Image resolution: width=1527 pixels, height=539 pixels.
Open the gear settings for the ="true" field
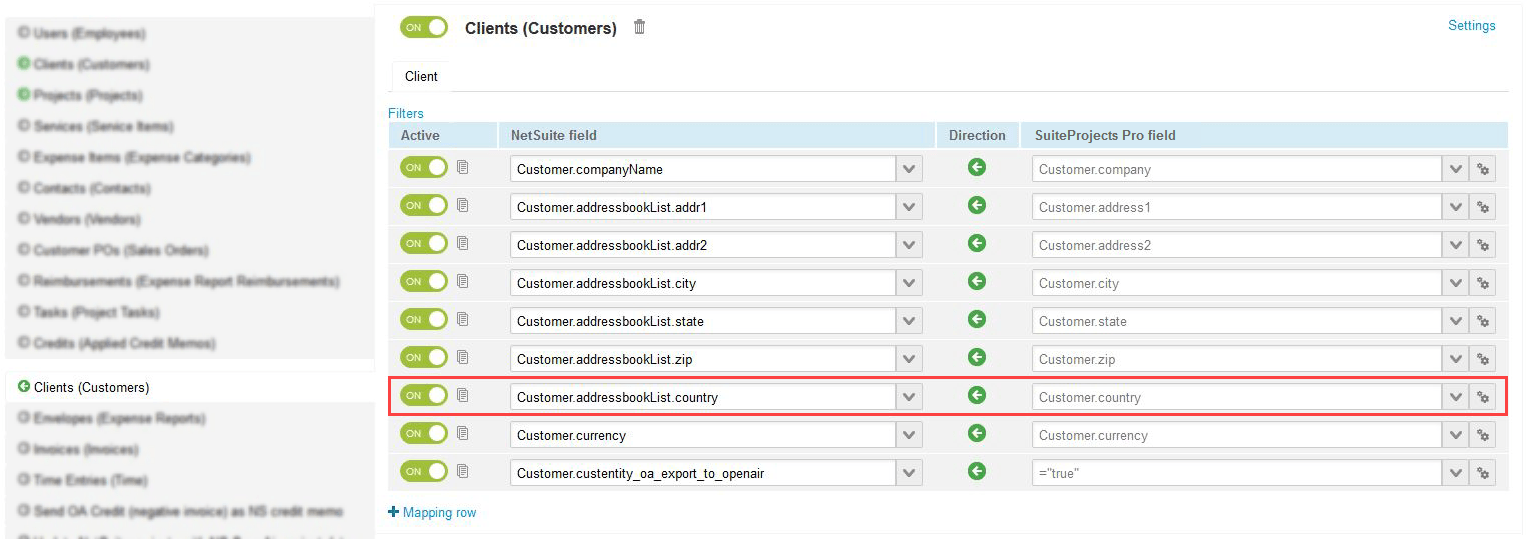click(x=1483, y=473)
